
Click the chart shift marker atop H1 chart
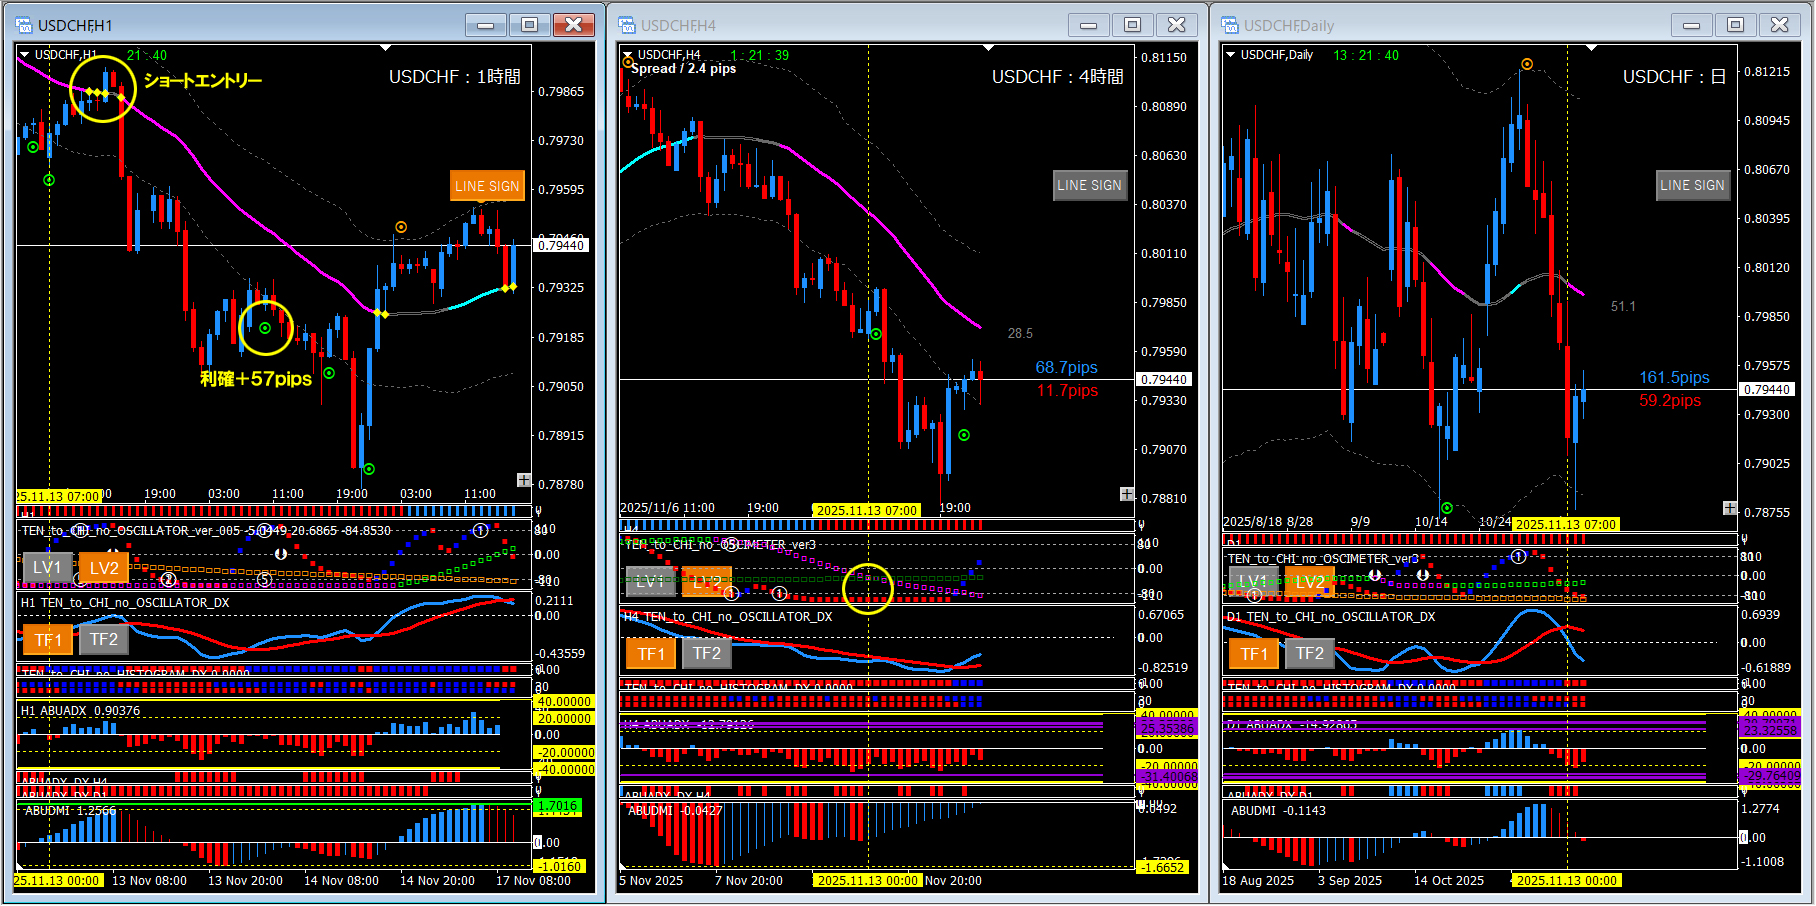386,48
